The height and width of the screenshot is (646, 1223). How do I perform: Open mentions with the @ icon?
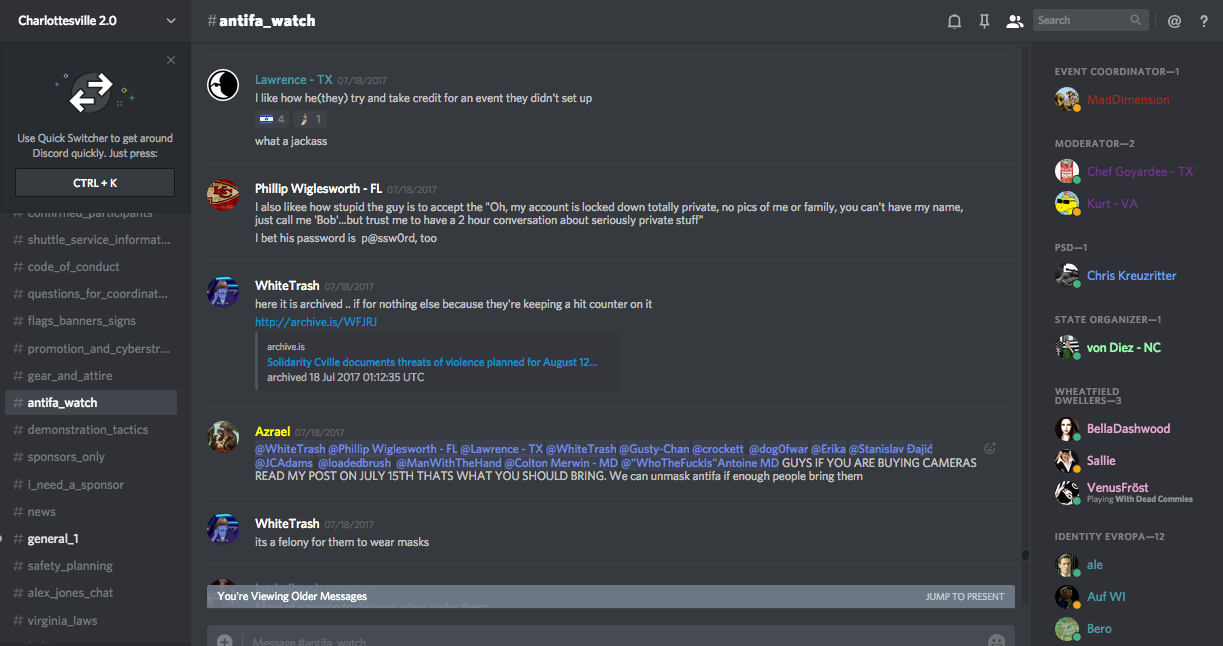tap(1174, 21)
